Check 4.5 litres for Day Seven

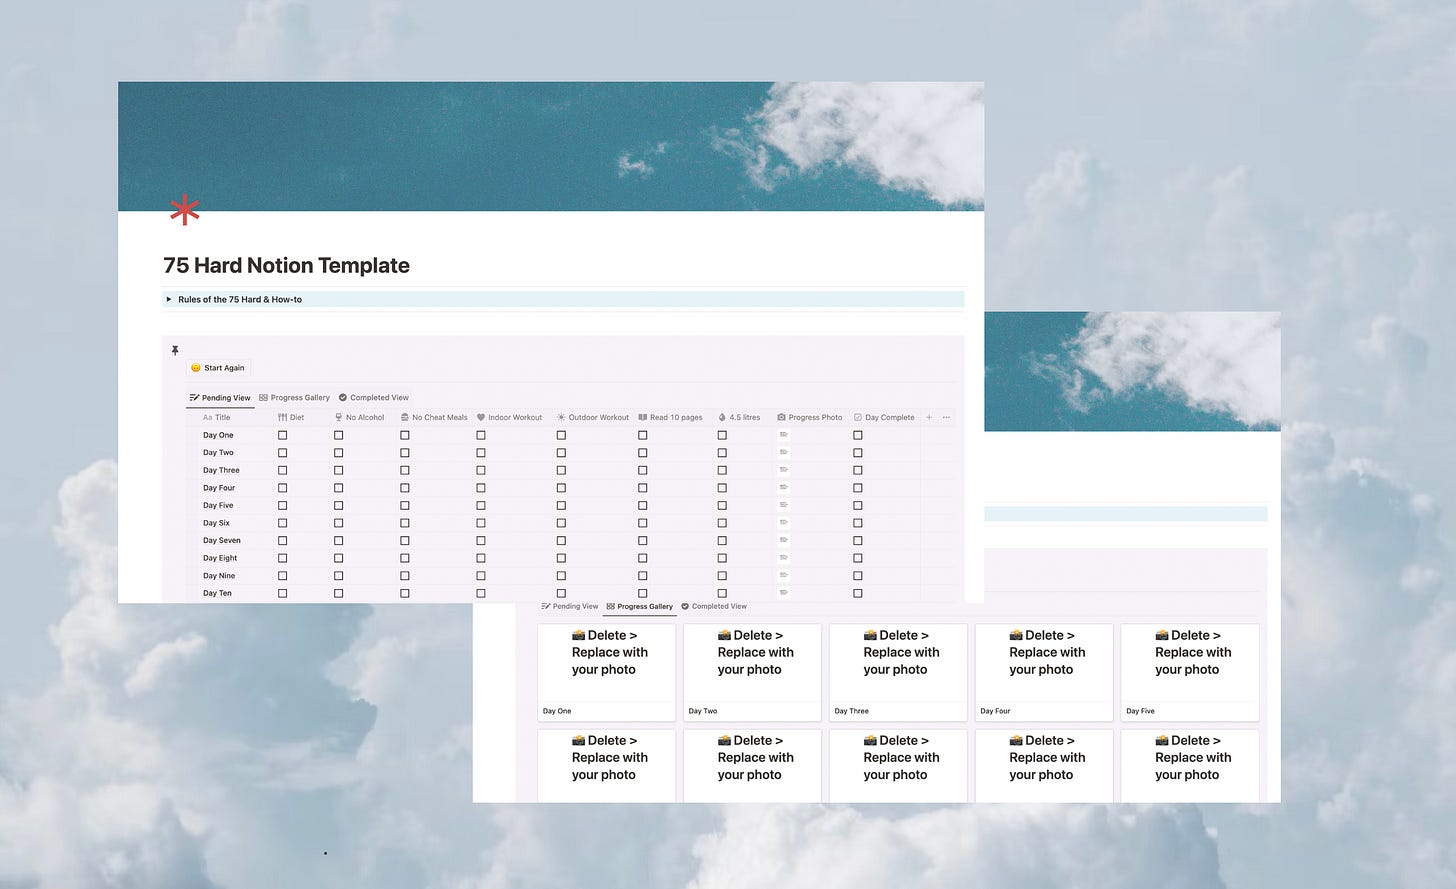tap(722, 540)
